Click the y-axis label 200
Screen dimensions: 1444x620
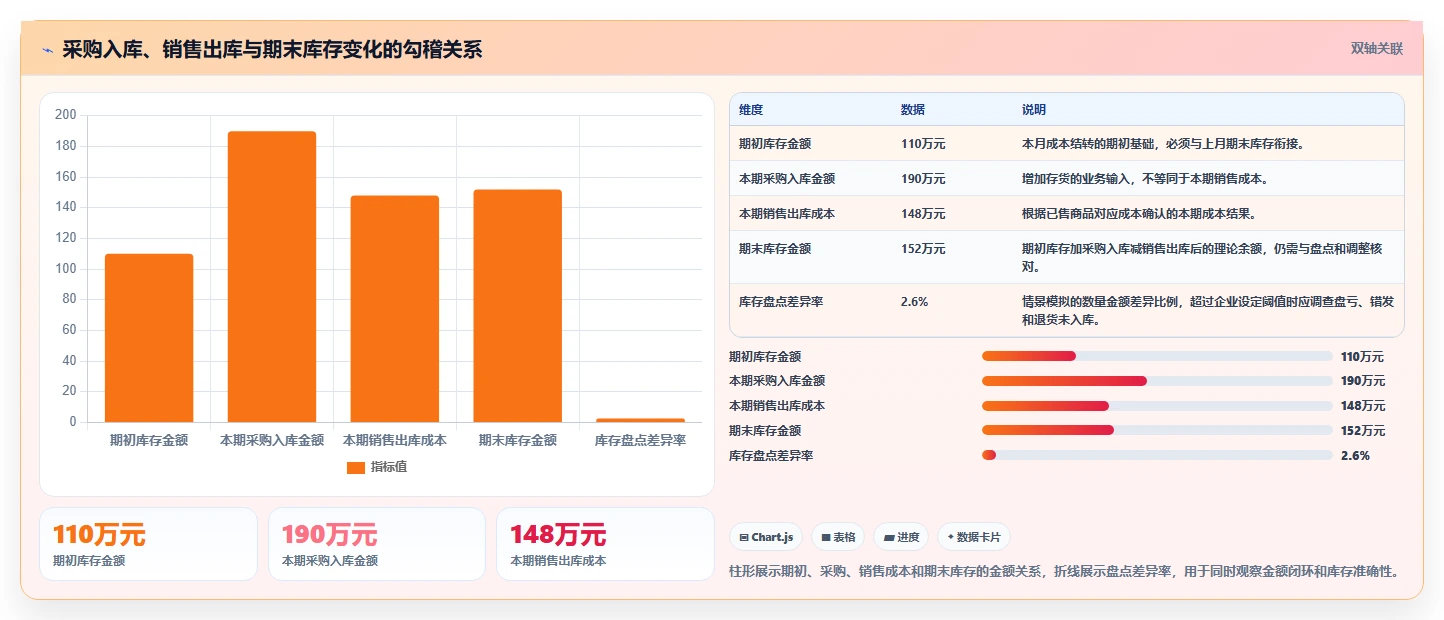pyautogui.click(x=66, y=116)
